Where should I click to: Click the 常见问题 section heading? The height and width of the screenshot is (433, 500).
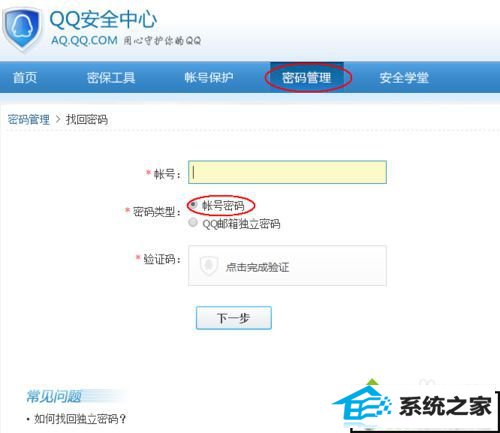click(54, 396)
